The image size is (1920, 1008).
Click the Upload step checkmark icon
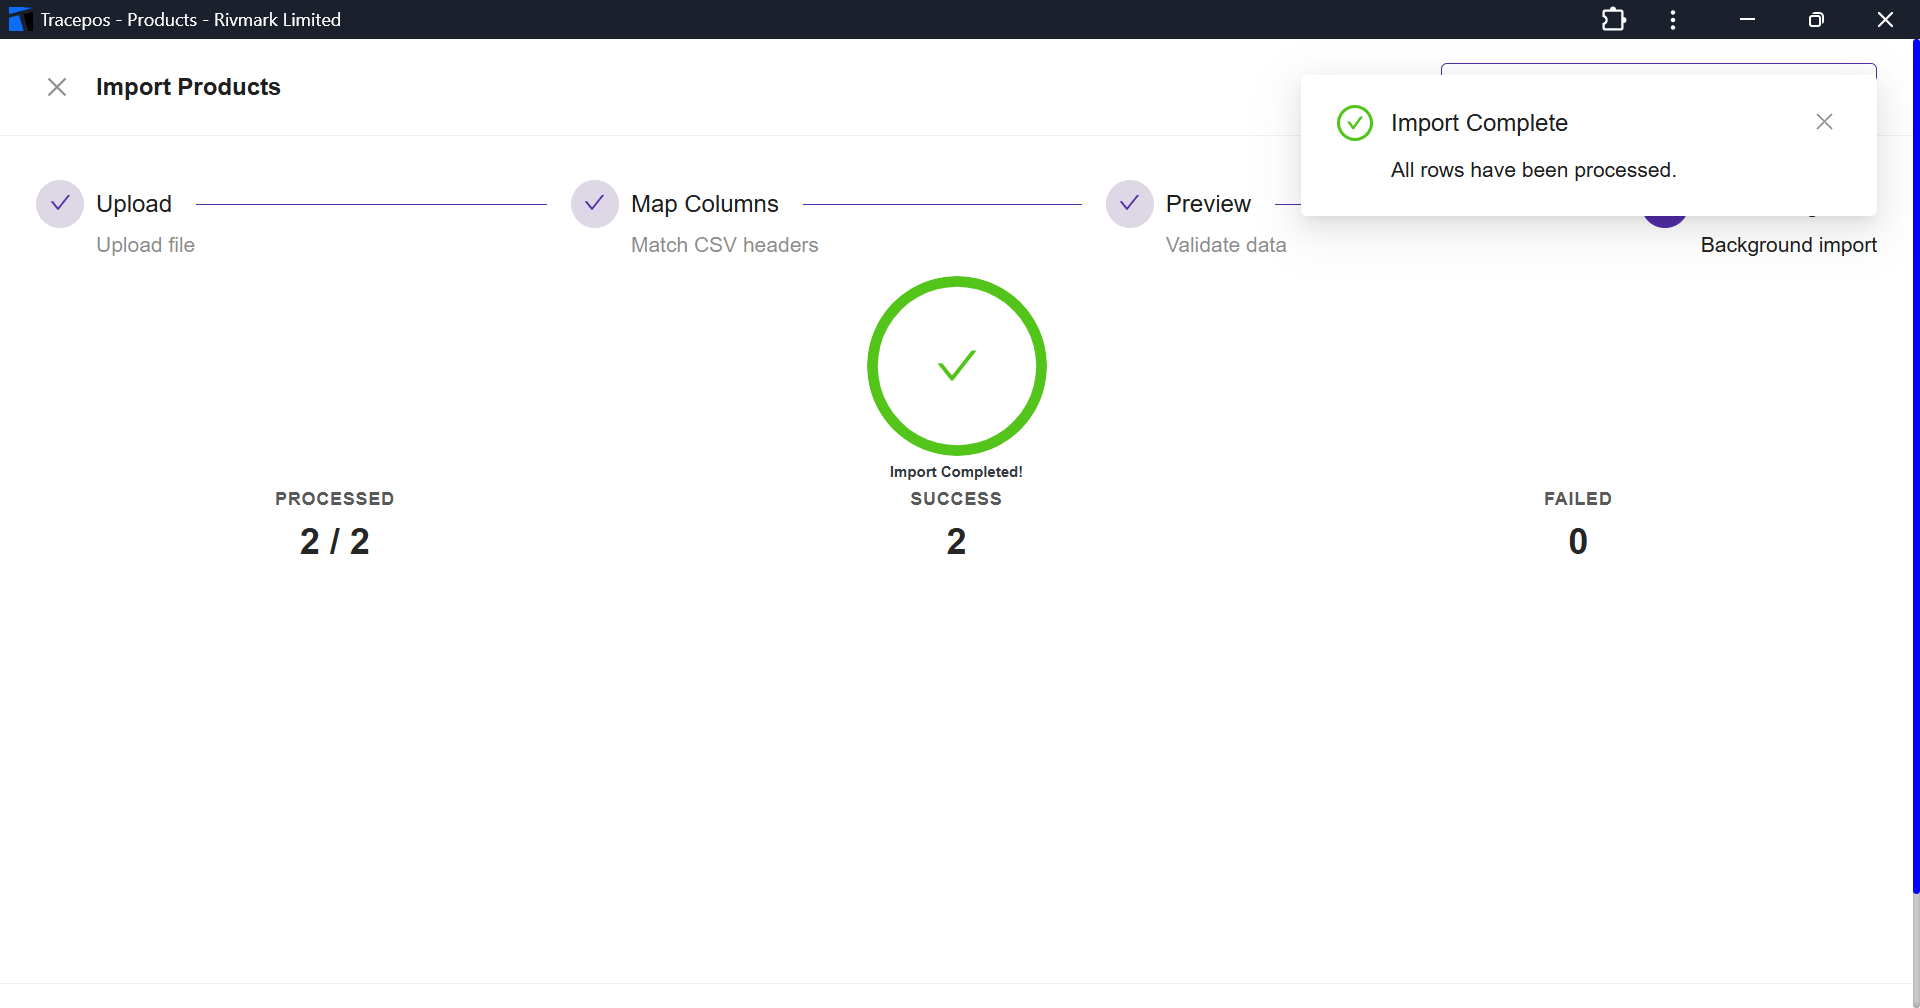pyautogui.click(x=60, y=204)
